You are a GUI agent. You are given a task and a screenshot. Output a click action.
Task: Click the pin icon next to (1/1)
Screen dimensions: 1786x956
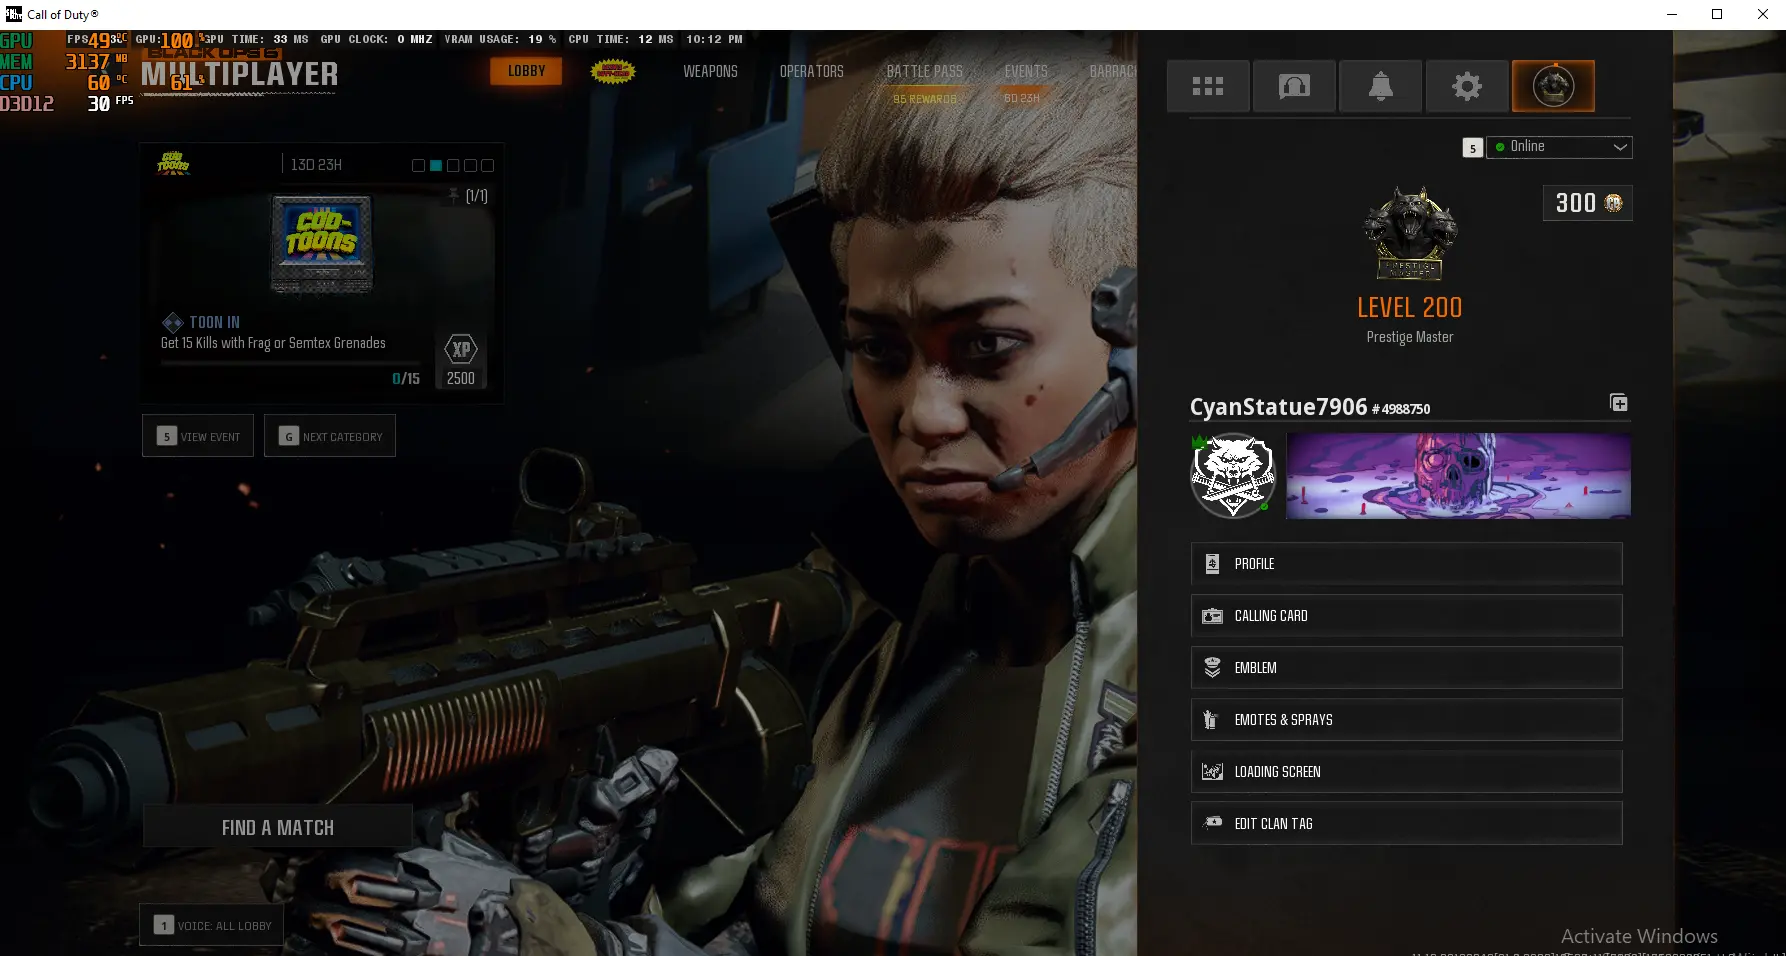(x=454, y=196)
